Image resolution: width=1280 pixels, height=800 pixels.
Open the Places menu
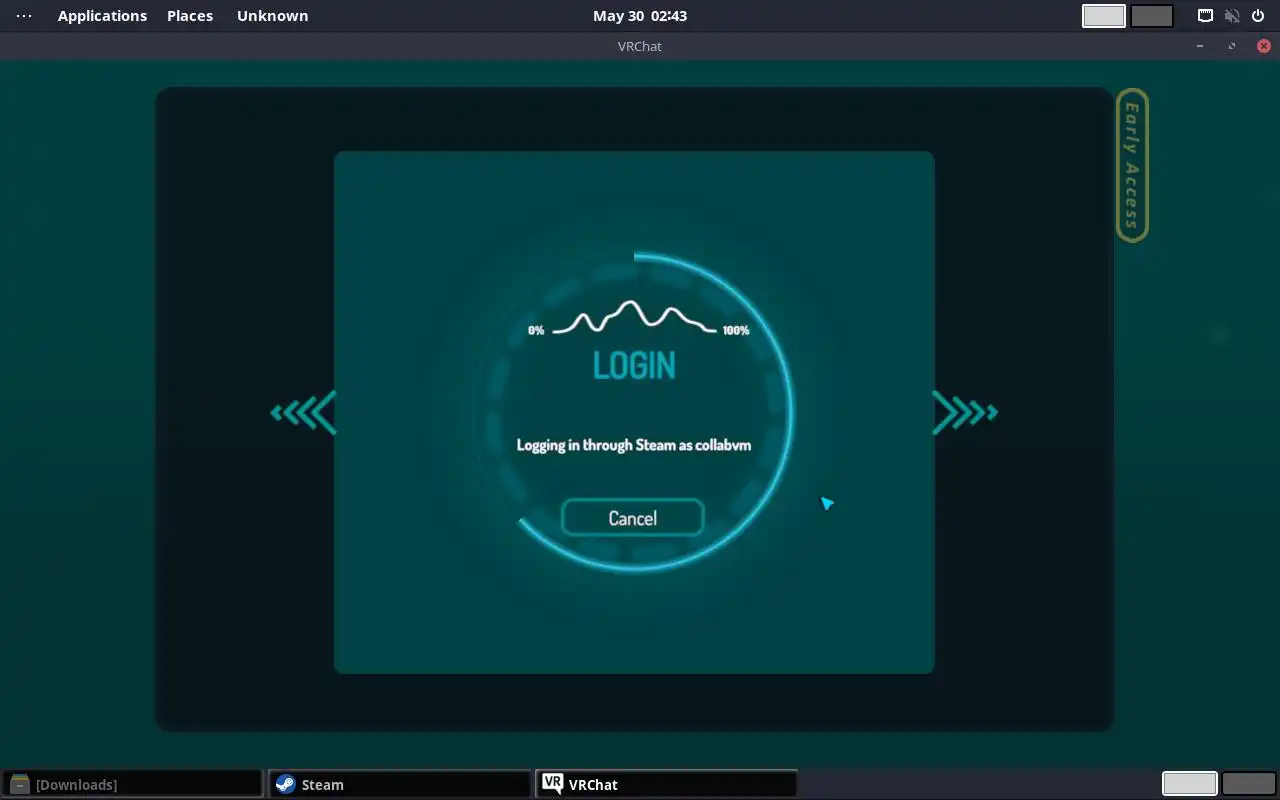190,16
